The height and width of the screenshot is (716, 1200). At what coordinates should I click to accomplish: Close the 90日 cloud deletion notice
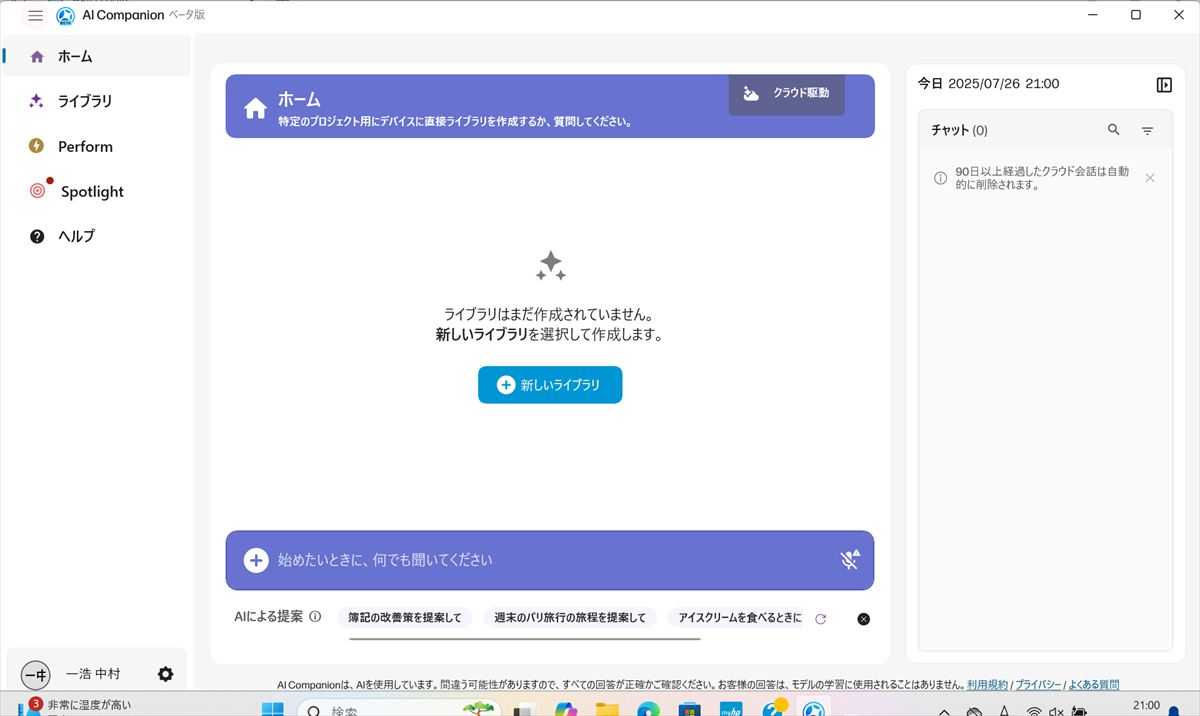(x=1150, y=178)
